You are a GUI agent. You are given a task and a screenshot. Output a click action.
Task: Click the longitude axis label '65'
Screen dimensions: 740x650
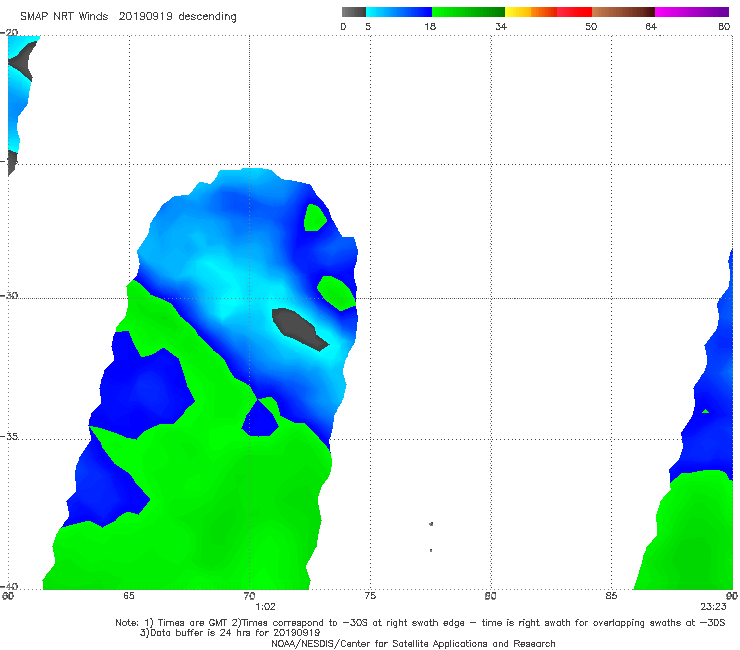click(x=129, y=596)
